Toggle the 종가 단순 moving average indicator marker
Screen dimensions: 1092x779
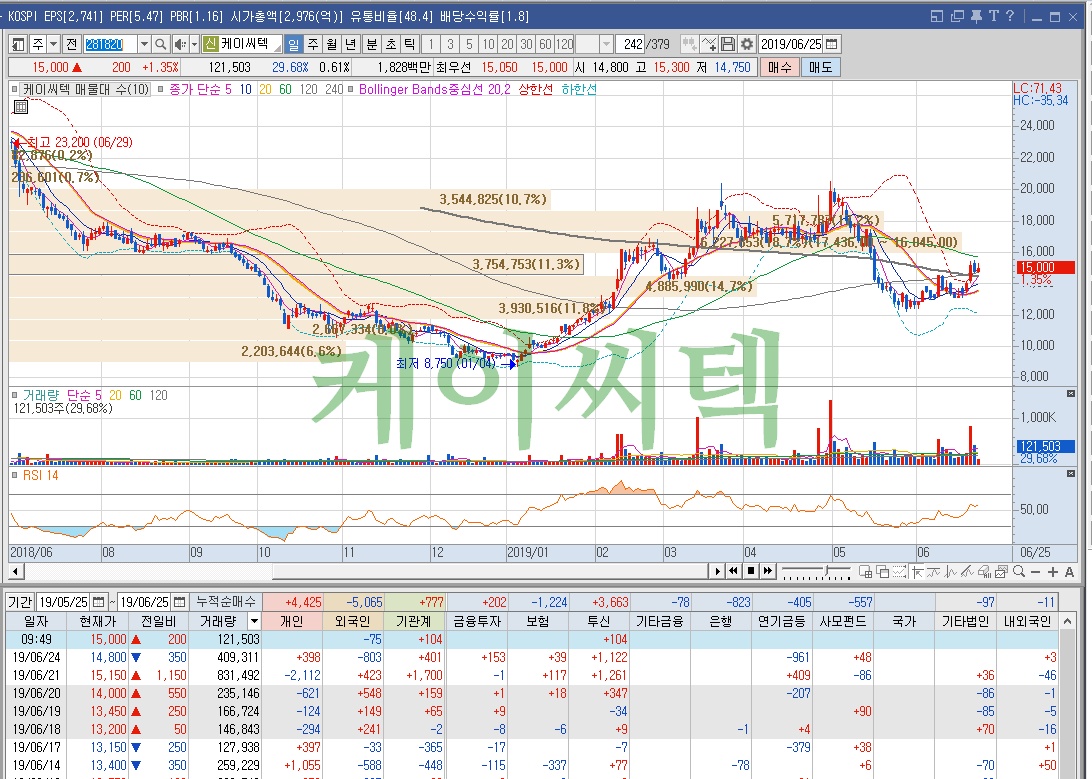(x=161, y=89)
